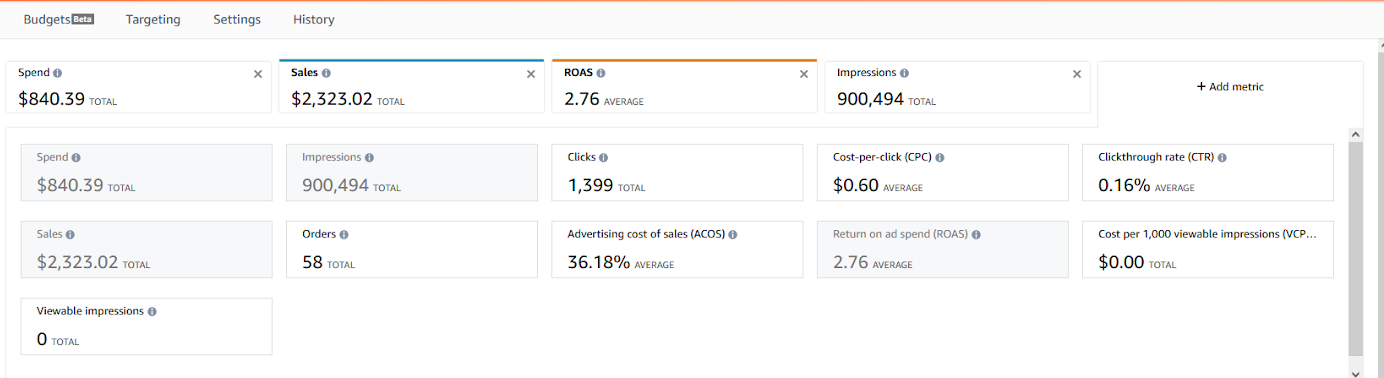The height and width of the screenshot is (378, 1384).
Task: Click info icon next to Viewable impressions
Action: point(152,311)
